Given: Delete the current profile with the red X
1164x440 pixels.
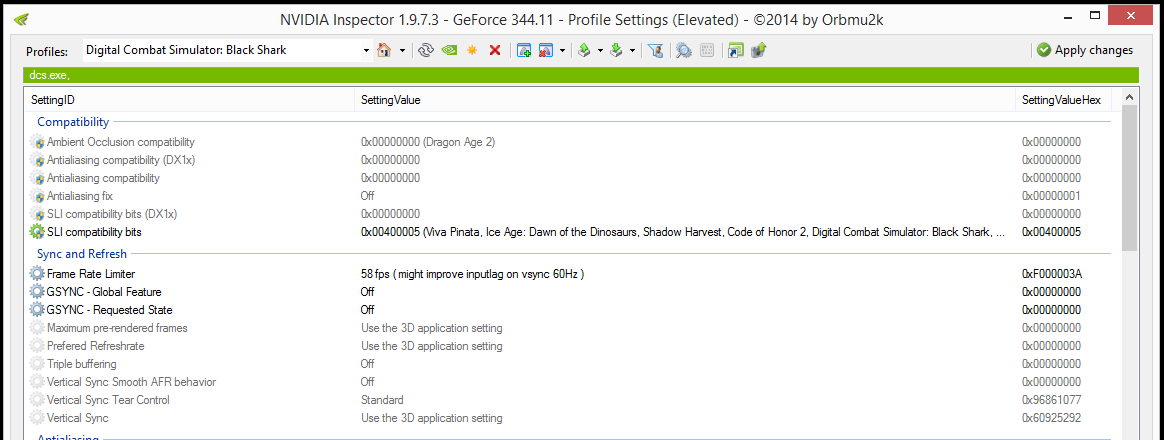Looking at the screenshot, I should [495, 50].
